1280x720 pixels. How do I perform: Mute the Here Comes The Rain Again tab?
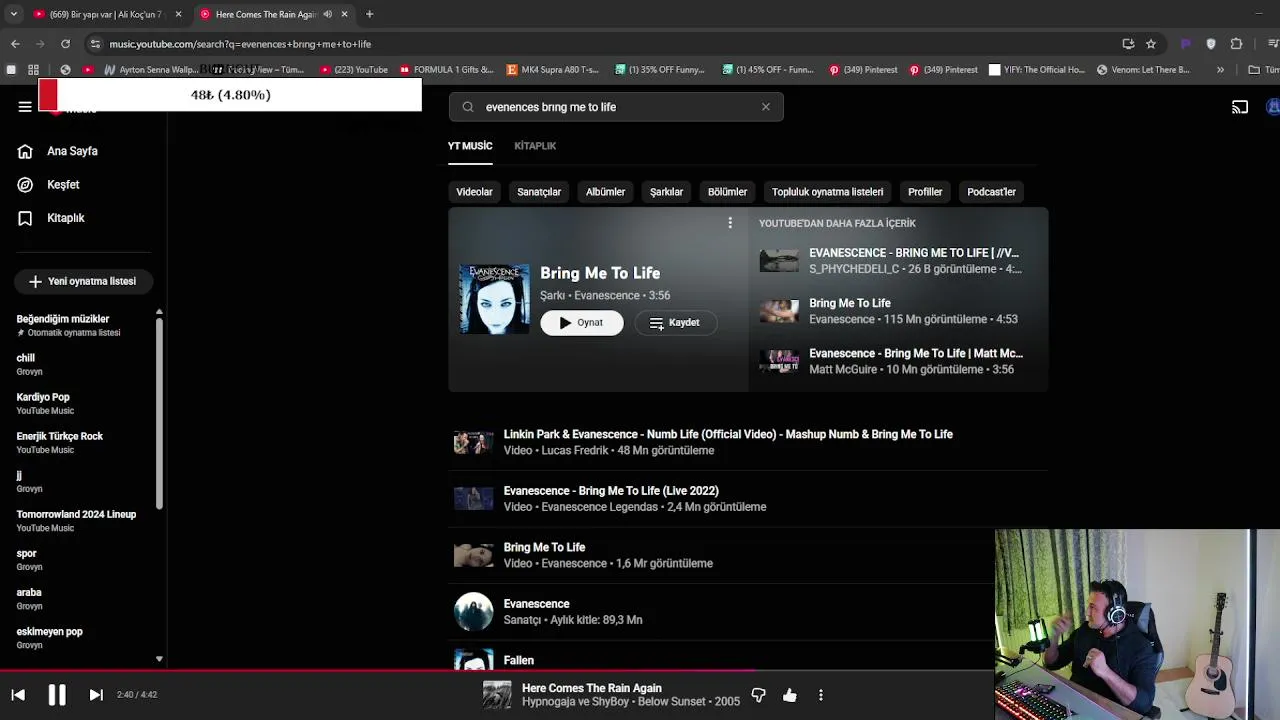(327, 14)
